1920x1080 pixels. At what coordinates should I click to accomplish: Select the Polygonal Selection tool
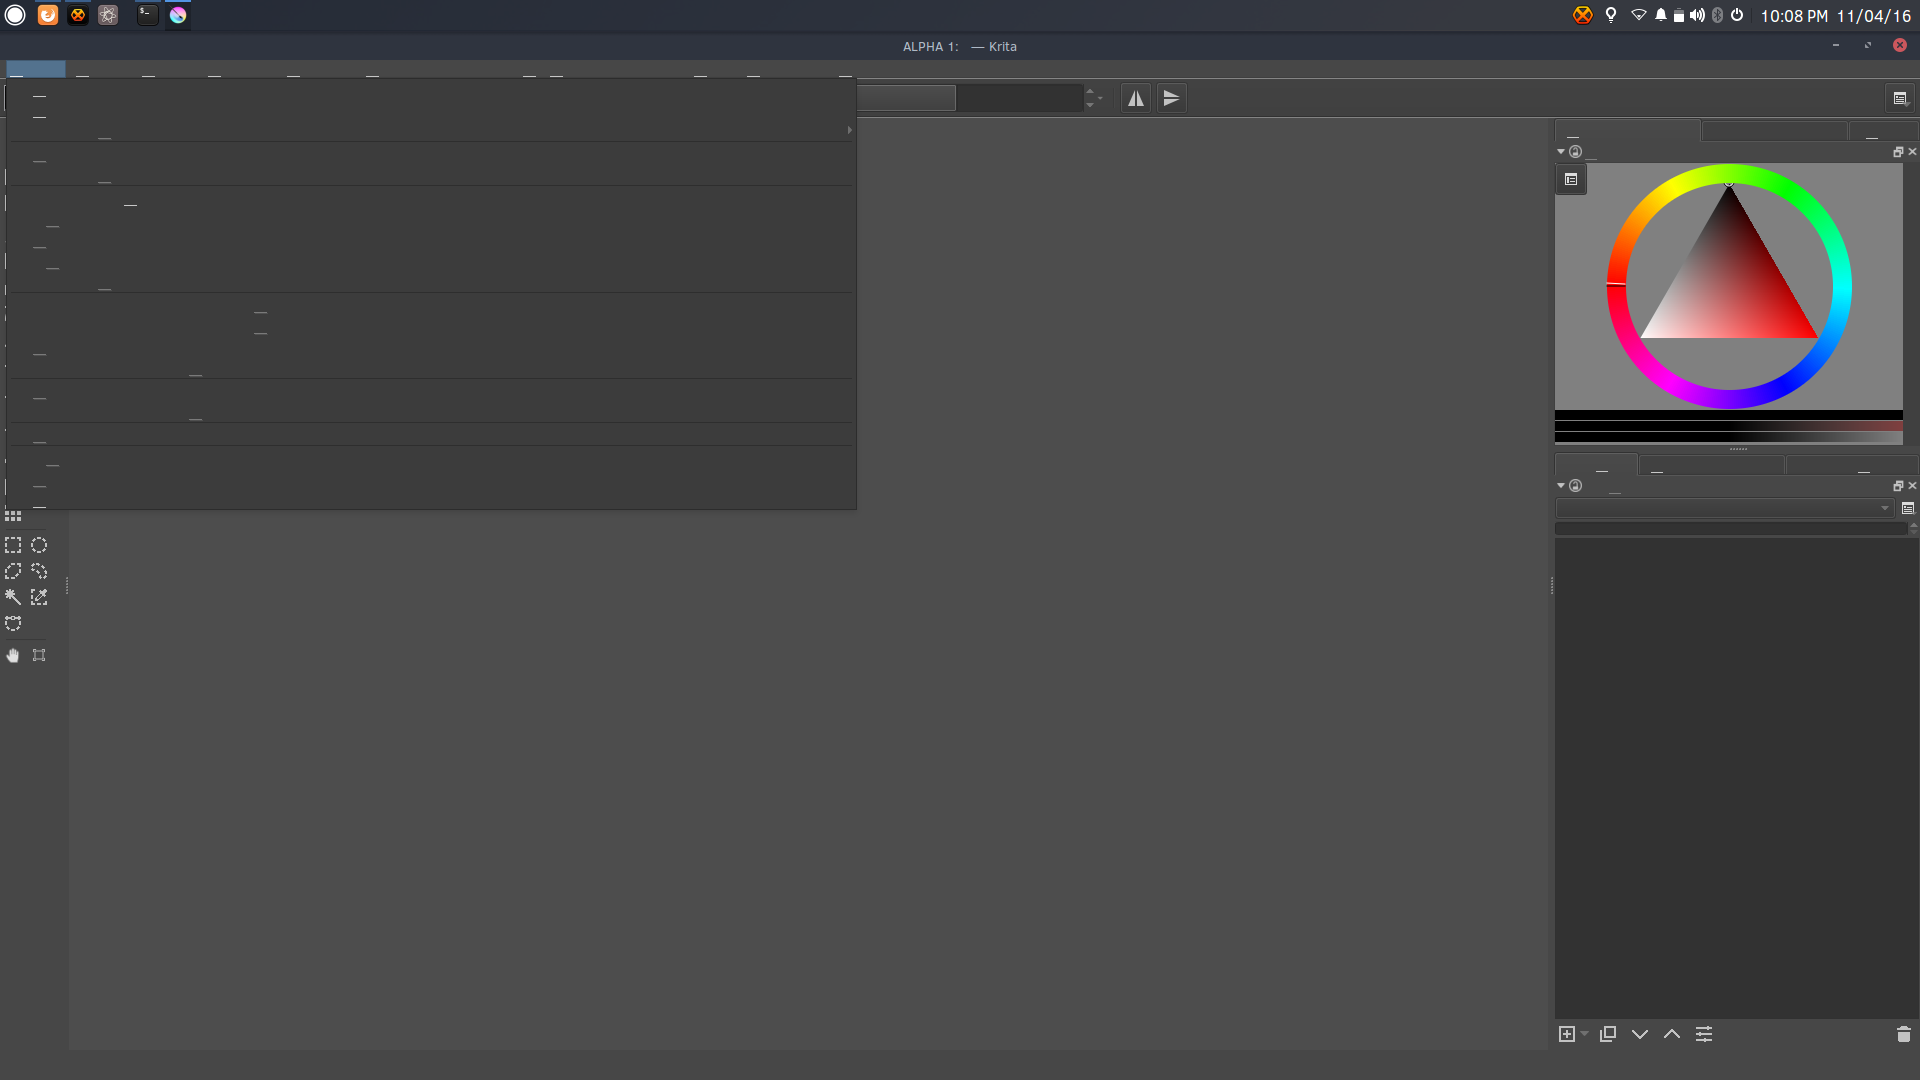[x=13, y=571]
